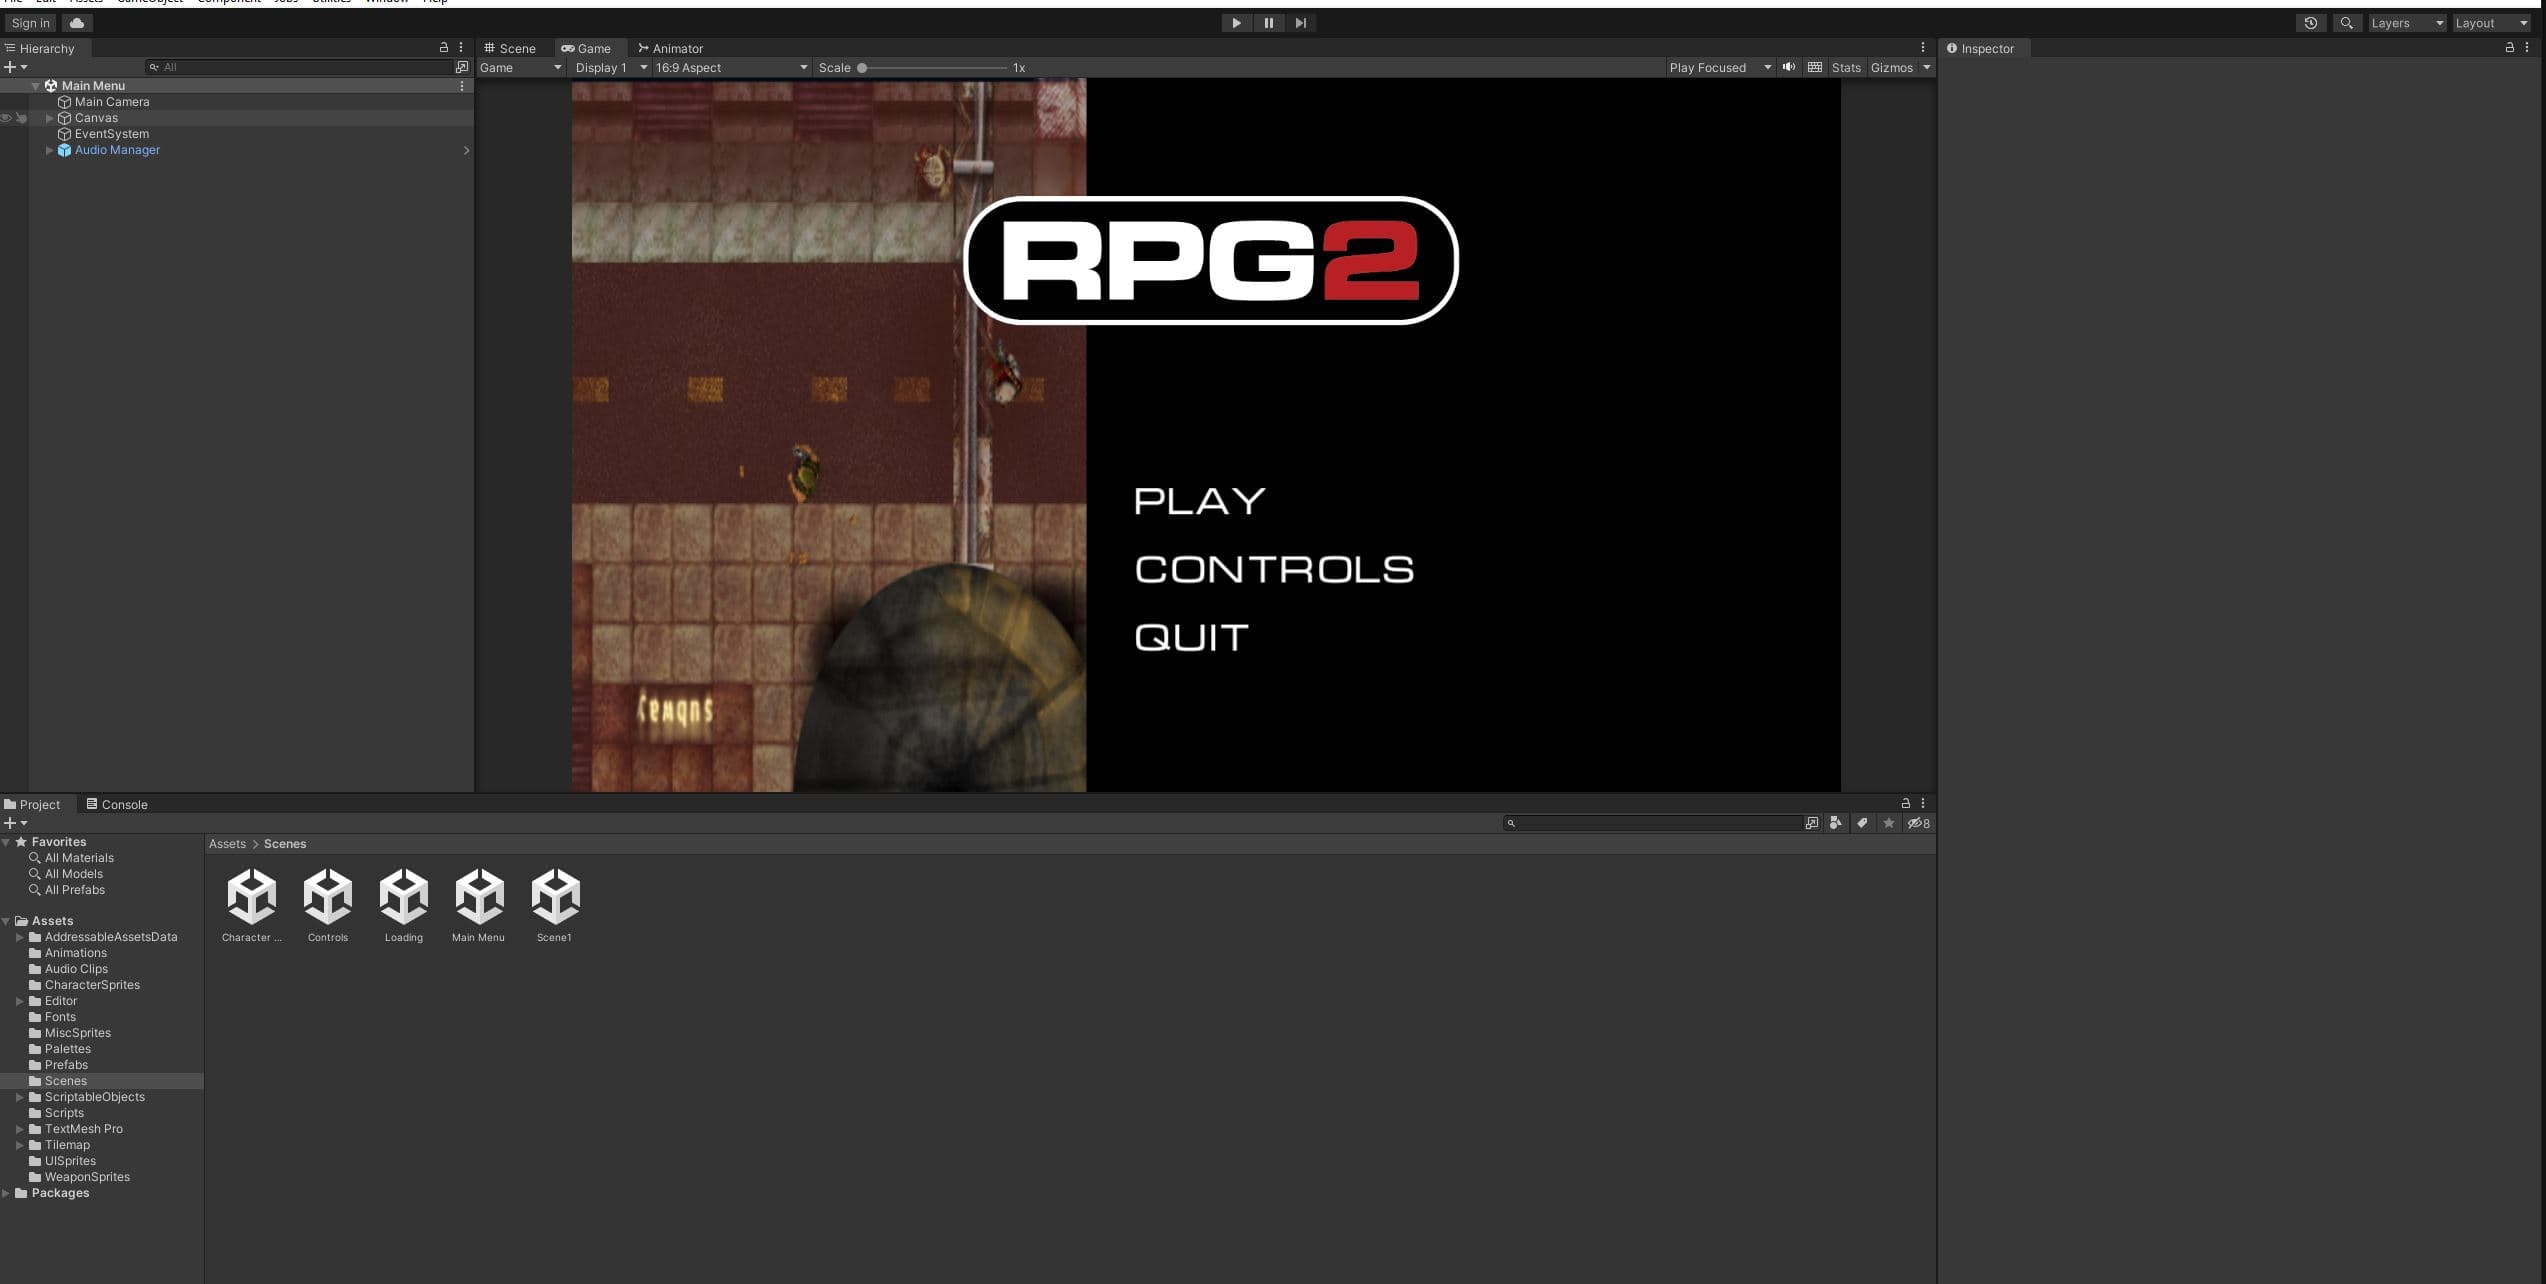Expand the AddressableAssetsData folder
This screenshot has width=2546, height=1284.
click(x=19, y=937)
